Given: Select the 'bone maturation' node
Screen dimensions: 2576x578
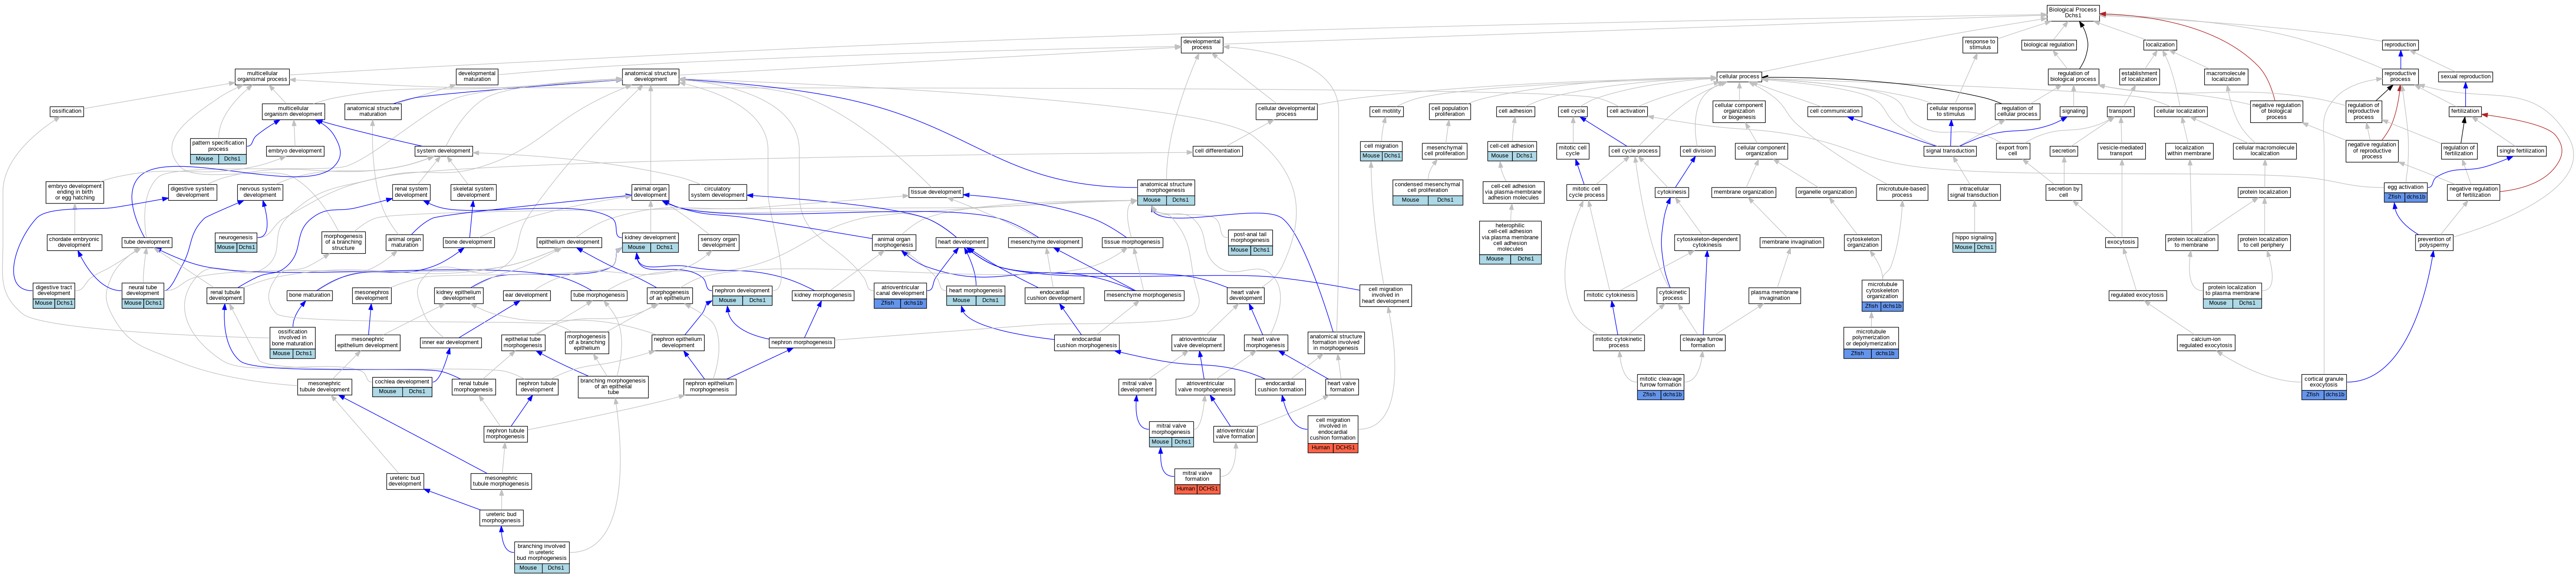Looking at the screenshot, I should click(309, 295).
